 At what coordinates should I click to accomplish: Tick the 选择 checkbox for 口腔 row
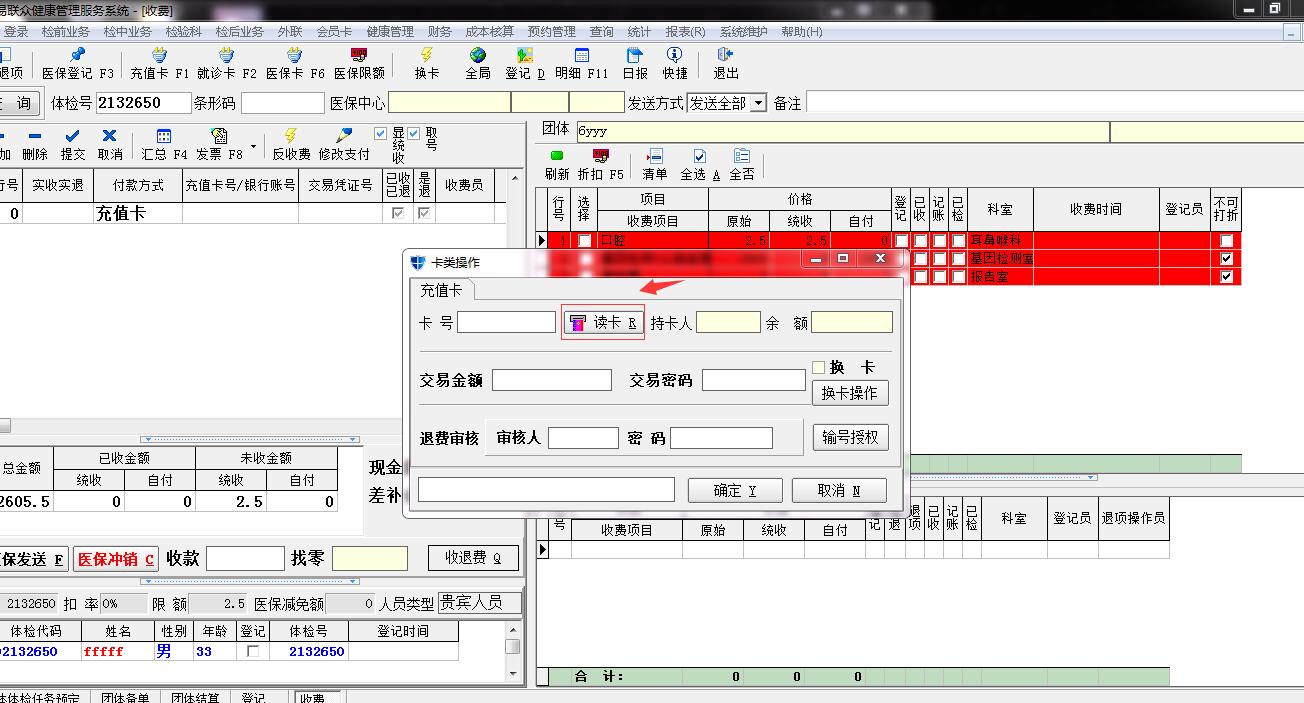(x=584, y=241)
